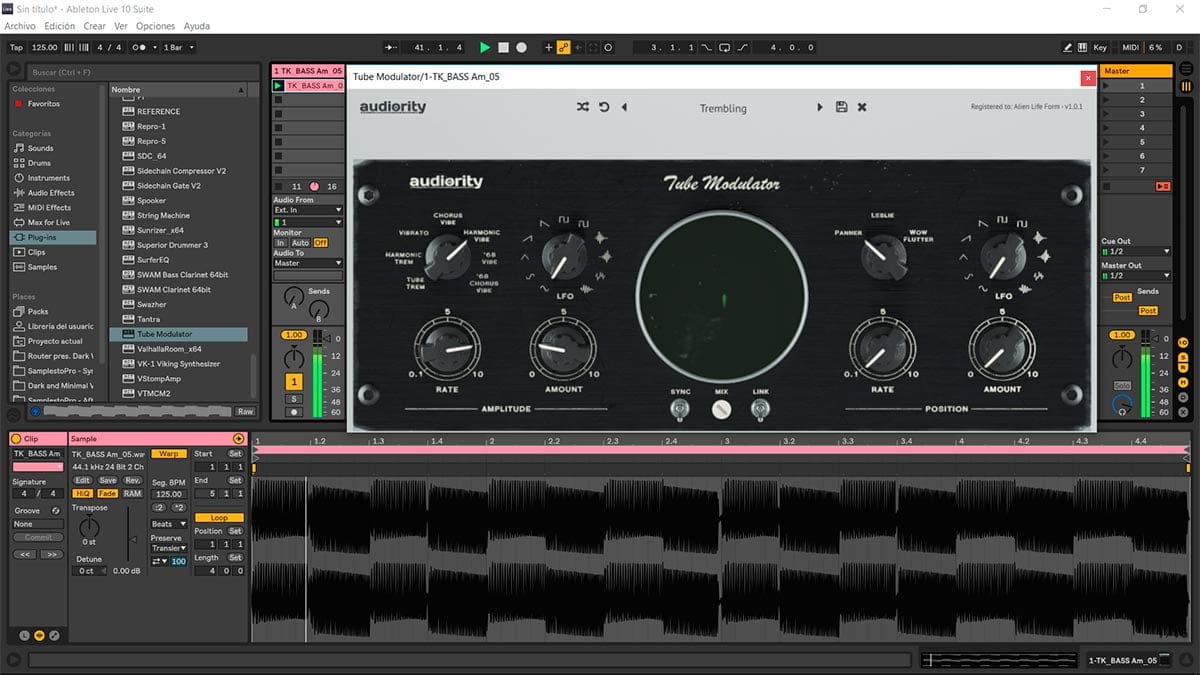Open the sample box toggle in Sample header
This screenshot has width=1200, height=675.
coord(238,439)
